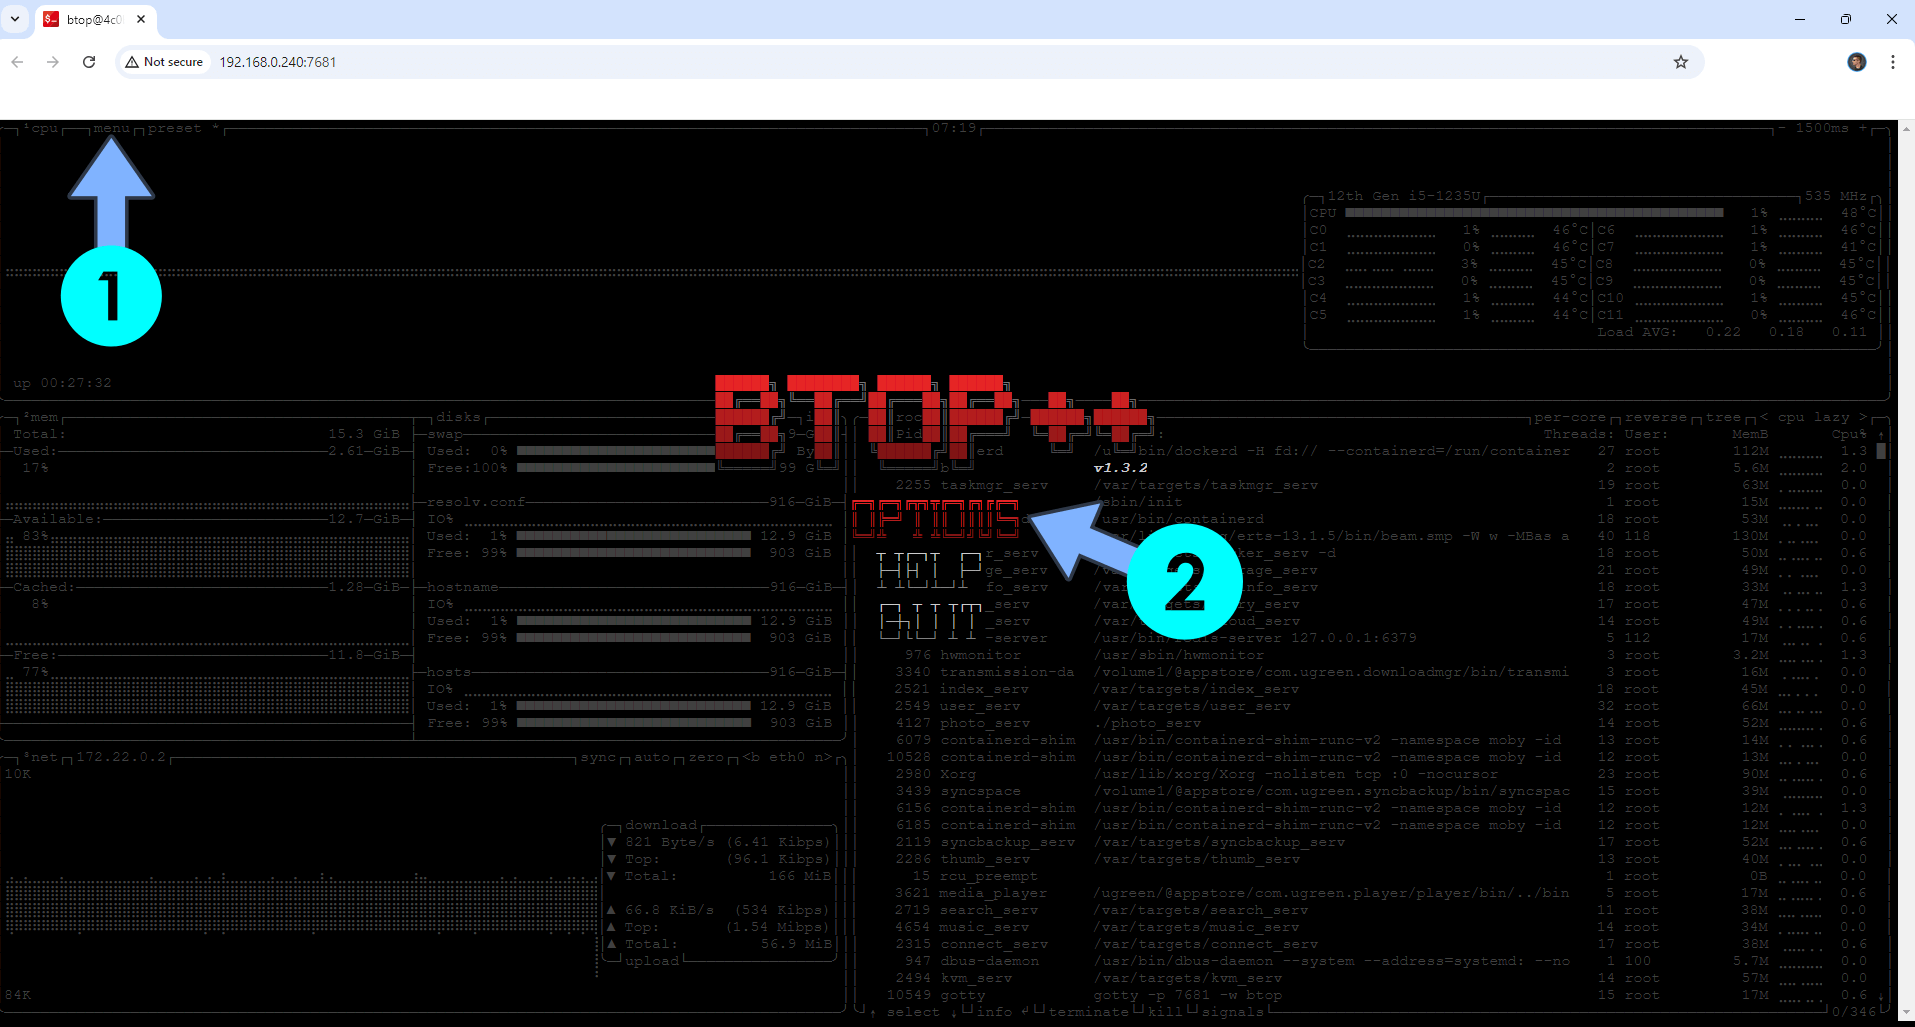Click the bookmark star icon
Viewport: 1915px width, 1027px height.
(x=1680, y=62)
